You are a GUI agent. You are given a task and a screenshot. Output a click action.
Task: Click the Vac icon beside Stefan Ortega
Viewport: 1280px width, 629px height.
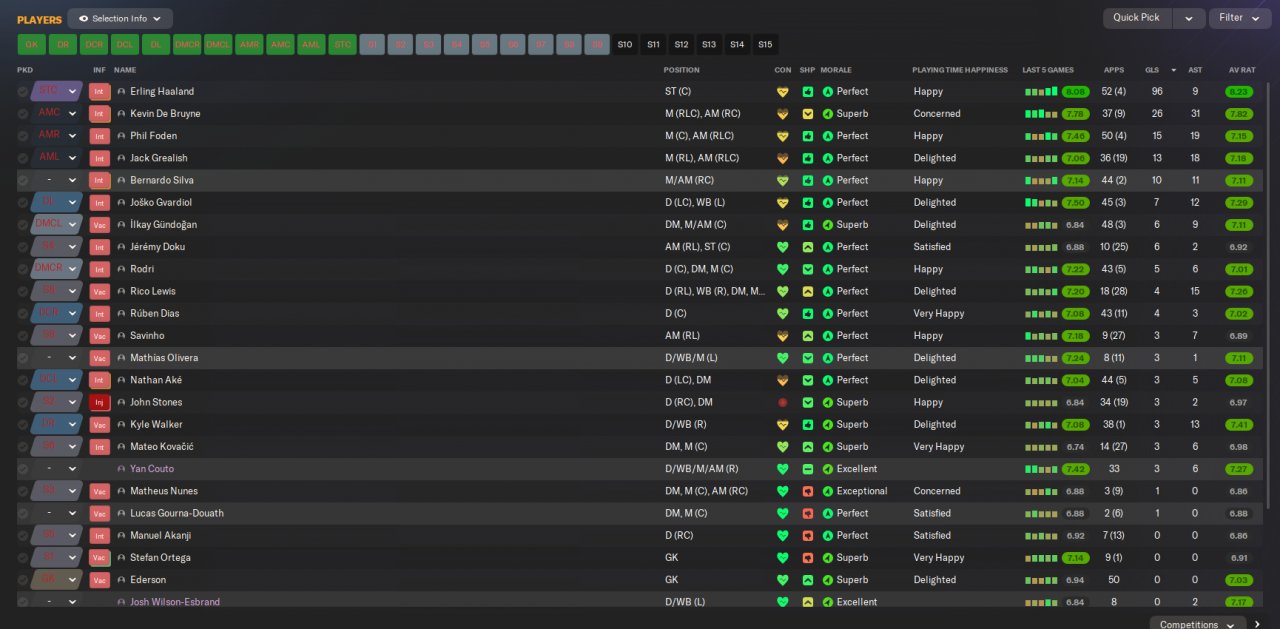pos(99,558)
